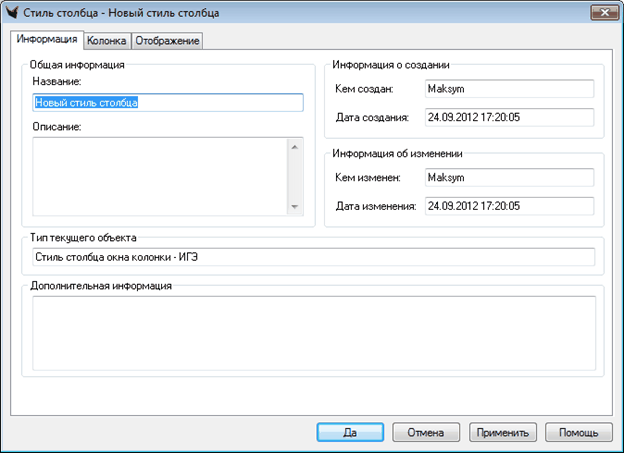Close the column style dialog window
This screenshot has width=624, height=453.
click(601, 13)
